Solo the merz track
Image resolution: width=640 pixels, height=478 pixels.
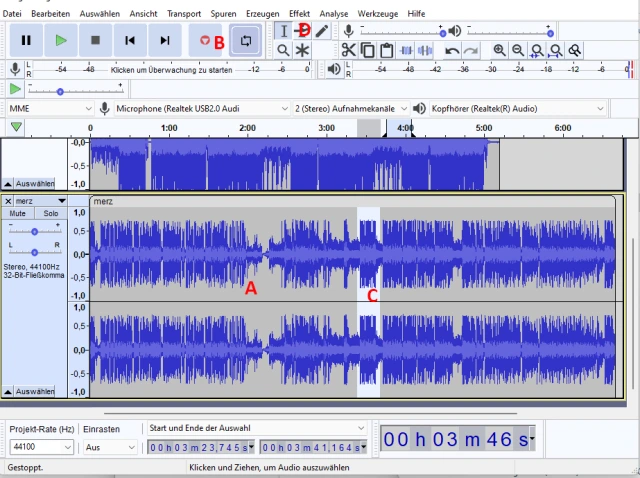[x=50, y=214]
